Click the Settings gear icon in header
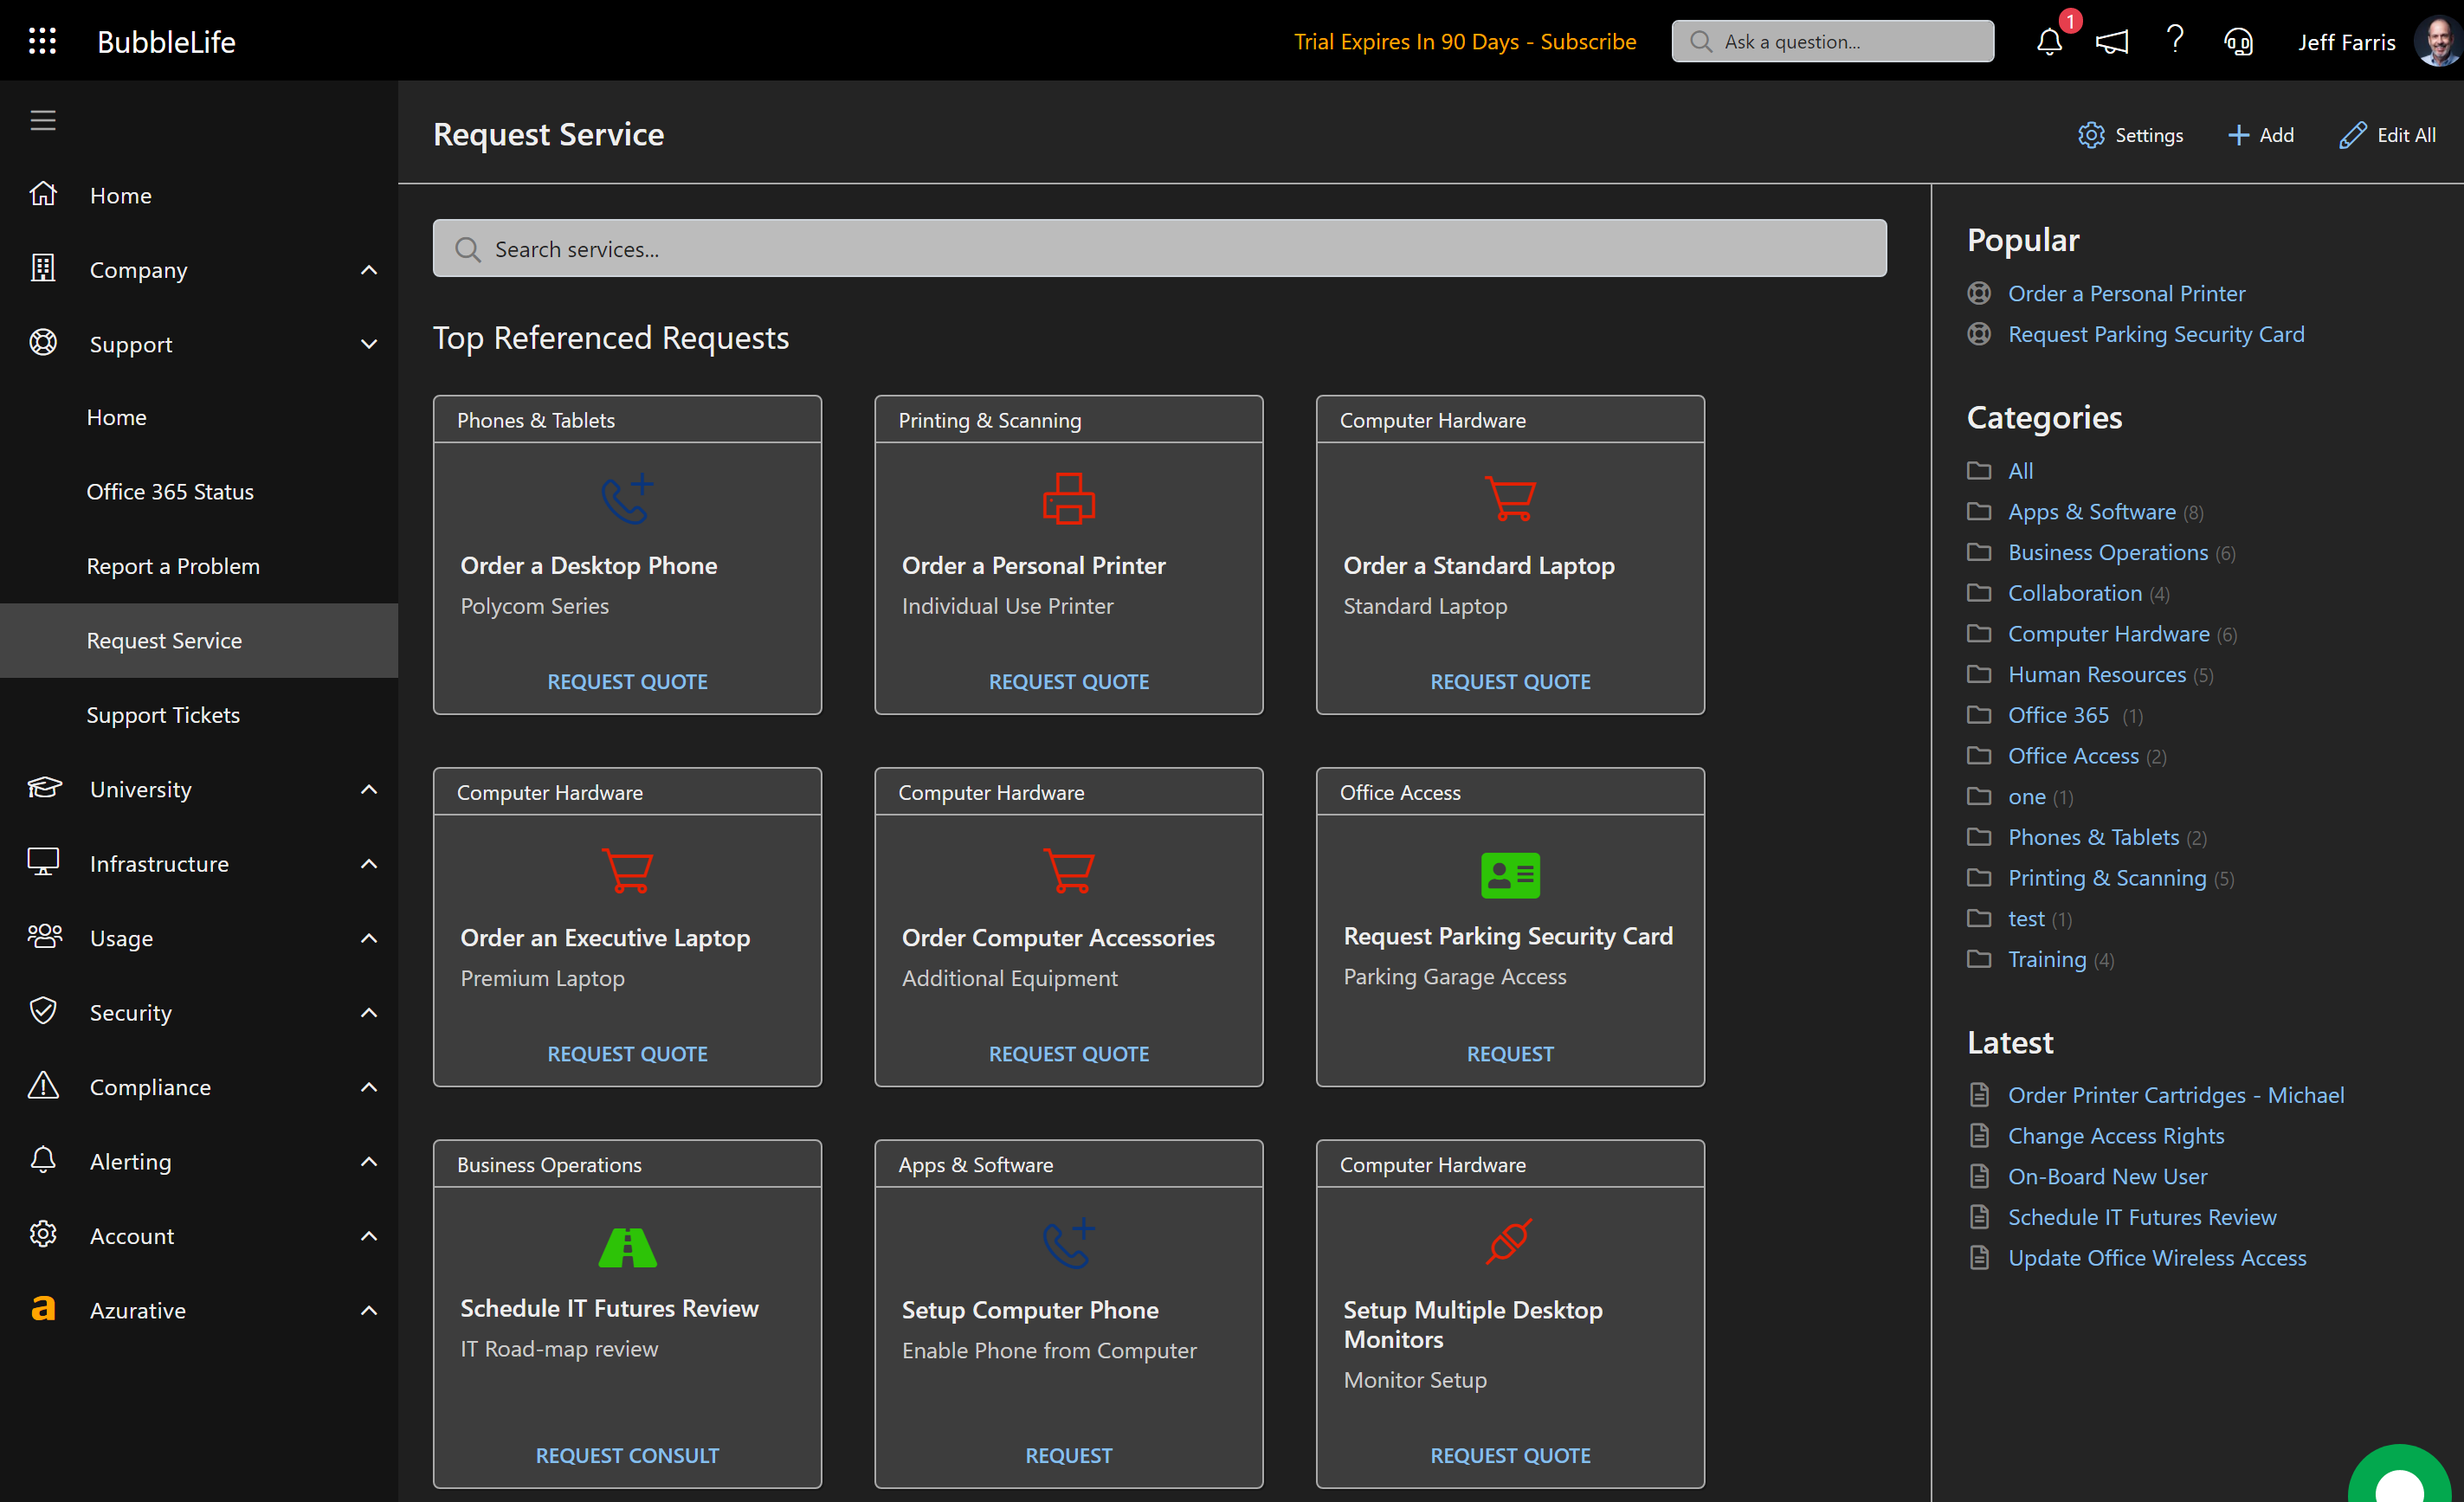 [x=2091, y=134]
